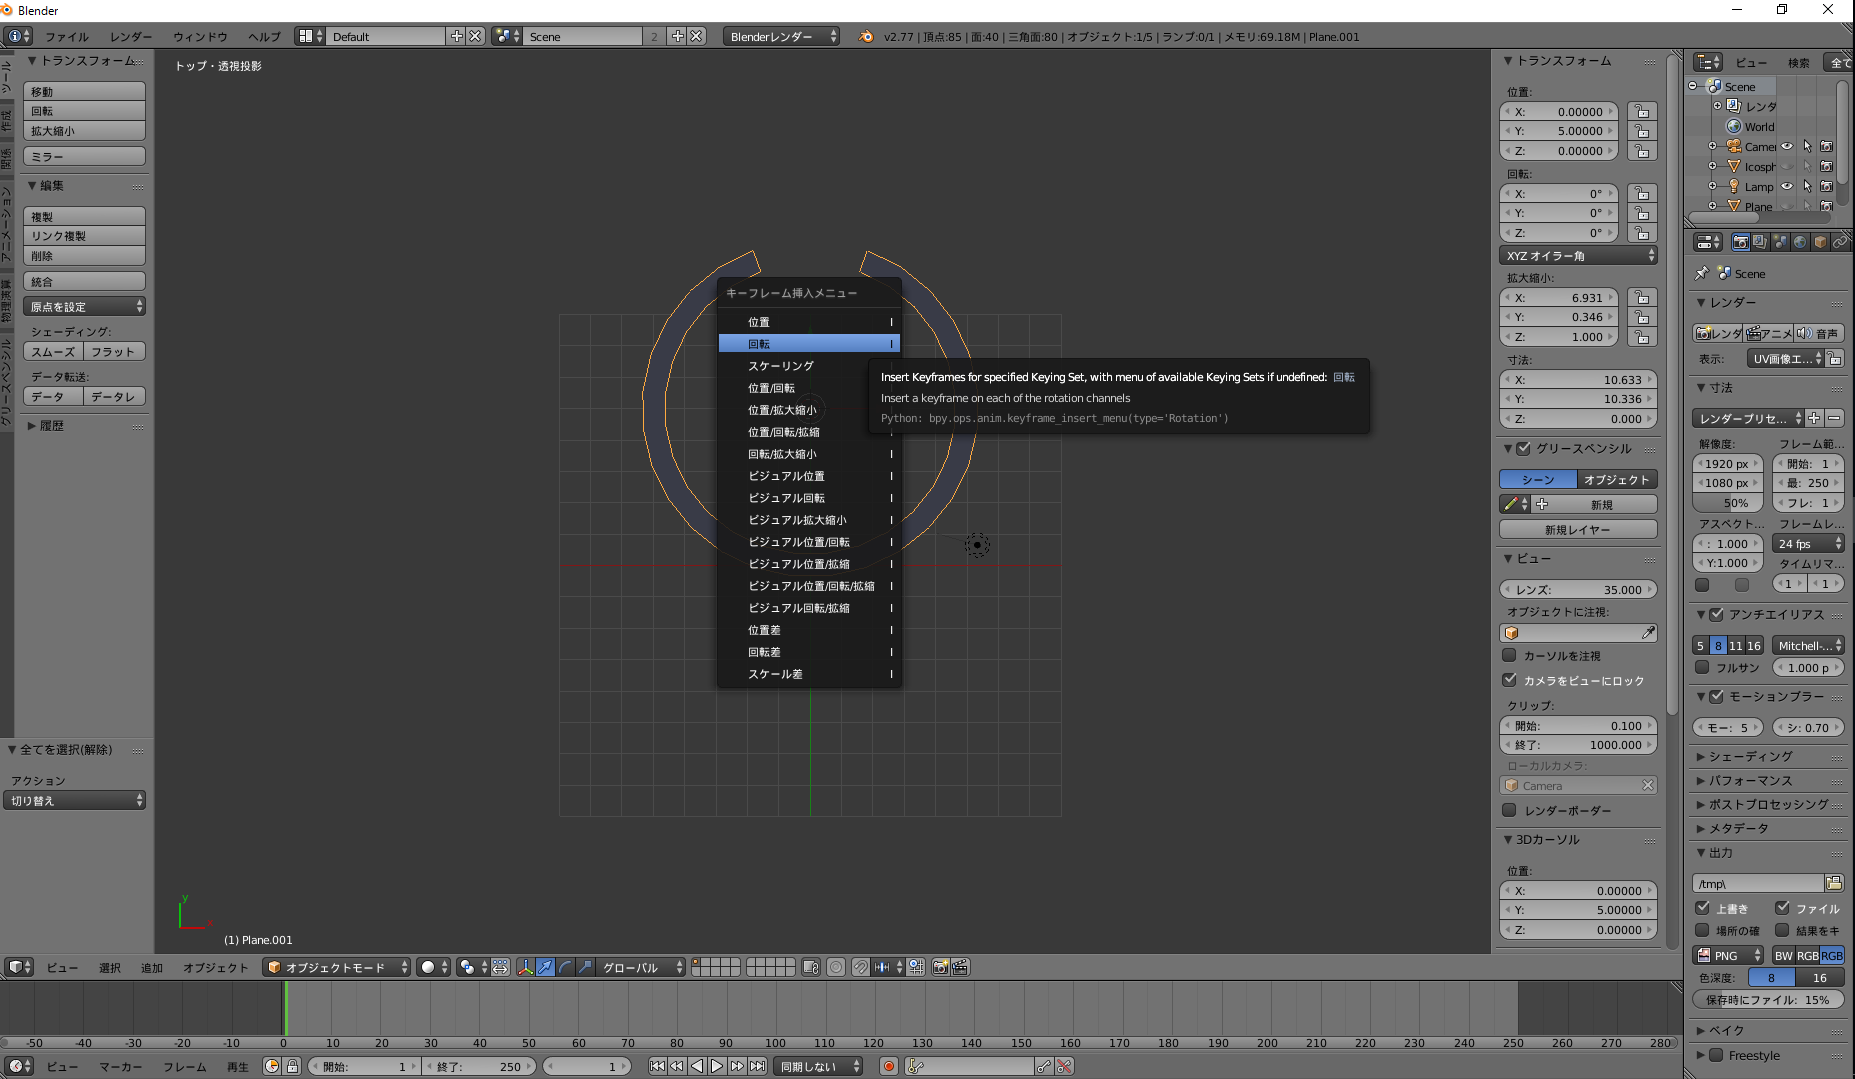The height and width of the screenshot is (1079, 1855).
Task: Toggle the 3D manipulator axis icon
Action: click(x=525, y=967)
